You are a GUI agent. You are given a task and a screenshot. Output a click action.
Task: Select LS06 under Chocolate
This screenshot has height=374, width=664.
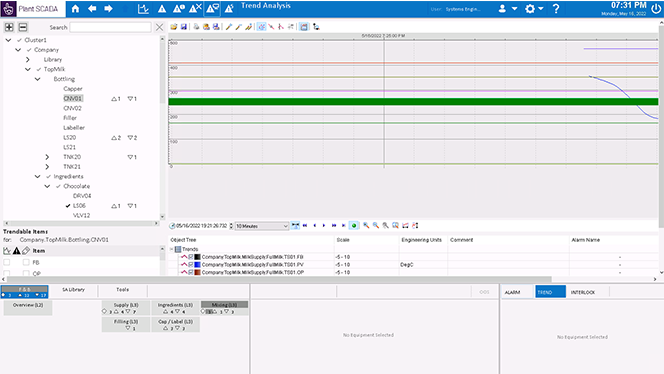click(x=79, y=205)
